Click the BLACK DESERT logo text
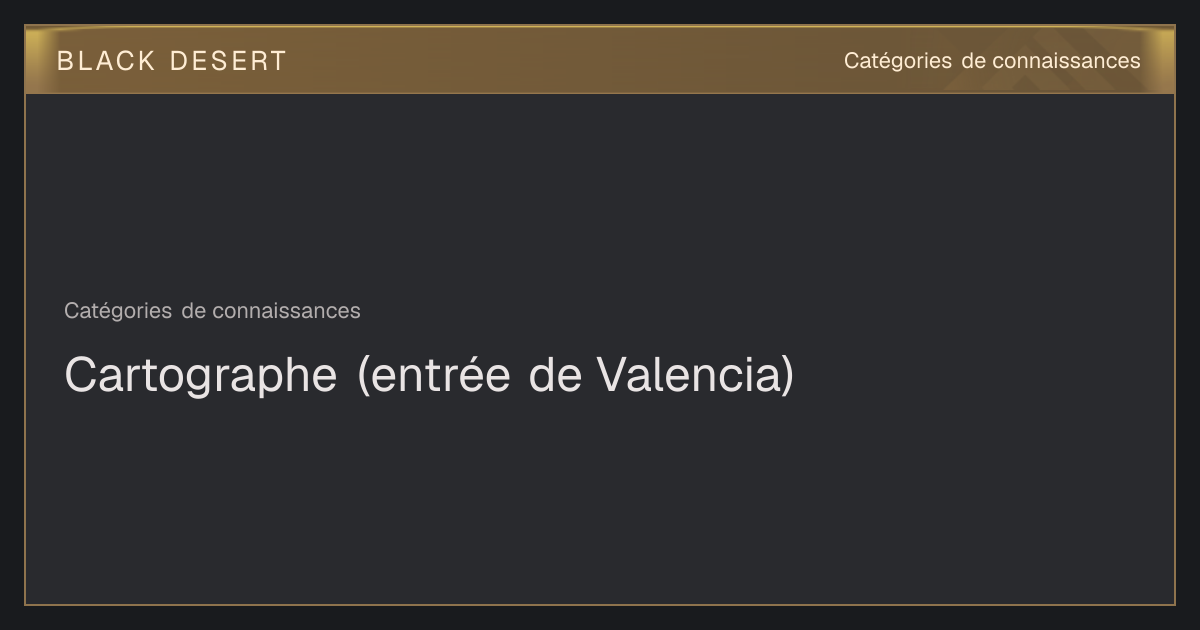The width and height of the screenshot is (1200, 630). tap(171, 61)
